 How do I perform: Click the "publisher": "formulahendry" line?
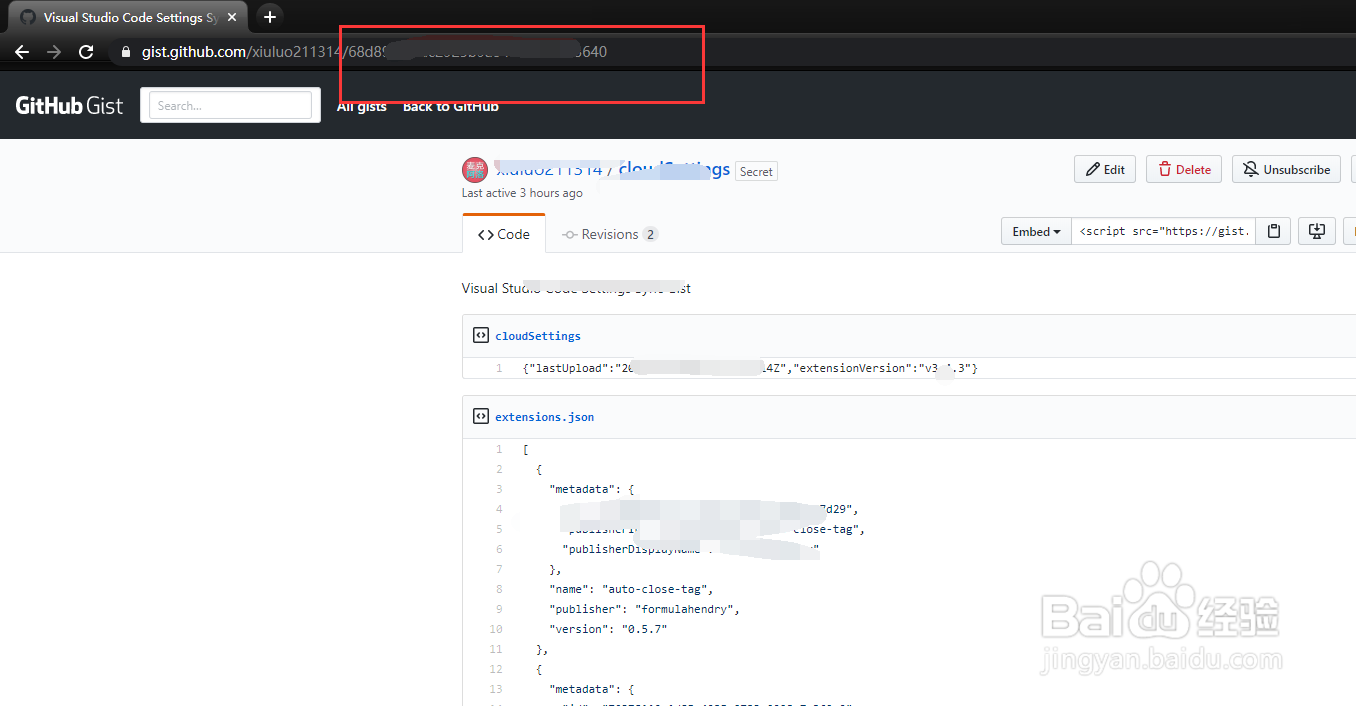coord(644,609)
